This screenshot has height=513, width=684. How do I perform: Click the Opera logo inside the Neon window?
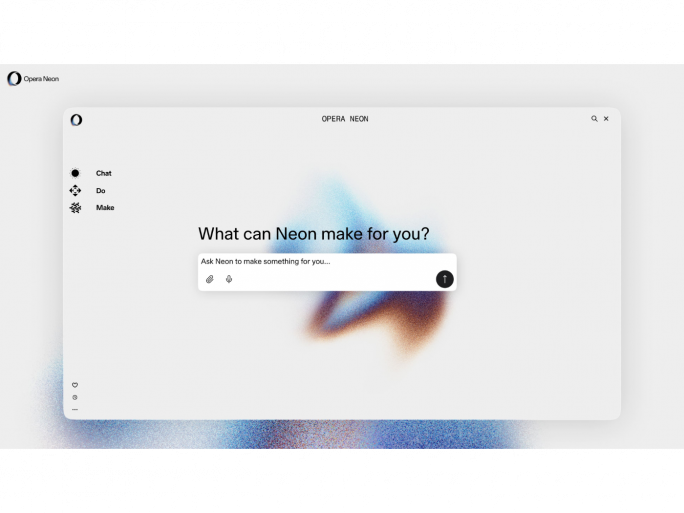(x=76, y=120)
